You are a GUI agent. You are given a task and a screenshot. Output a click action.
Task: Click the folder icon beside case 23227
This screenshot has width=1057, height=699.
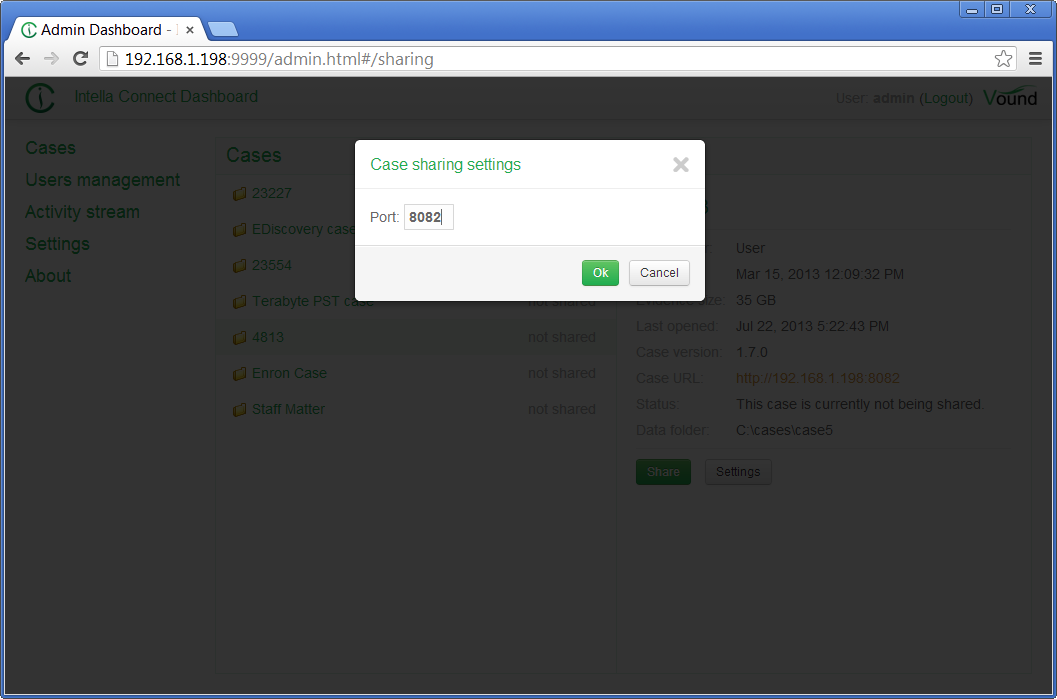pyautogui.click(x=240, y=193)
